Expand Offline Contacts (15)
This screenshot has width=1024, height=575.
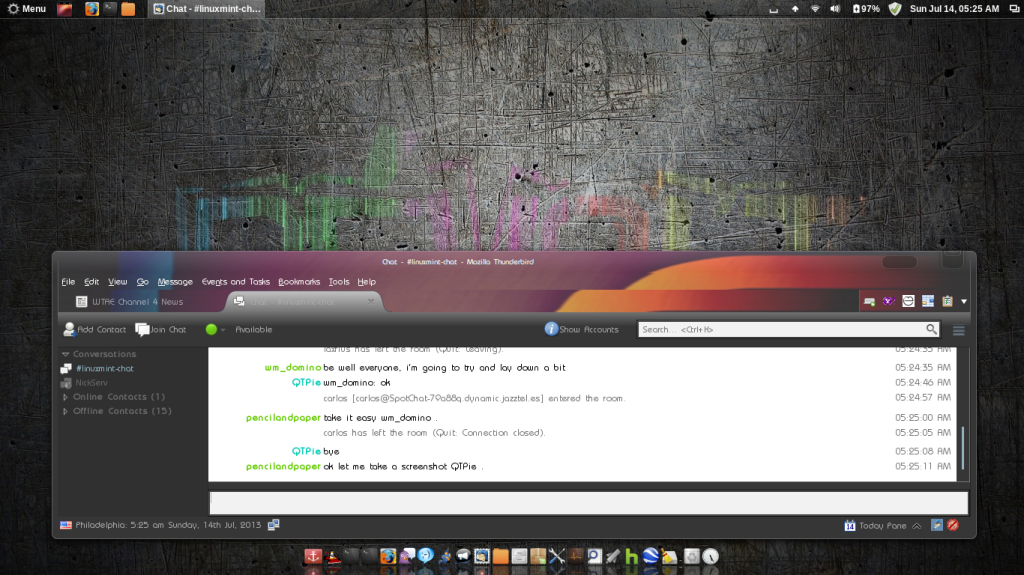tap(65, 411)
